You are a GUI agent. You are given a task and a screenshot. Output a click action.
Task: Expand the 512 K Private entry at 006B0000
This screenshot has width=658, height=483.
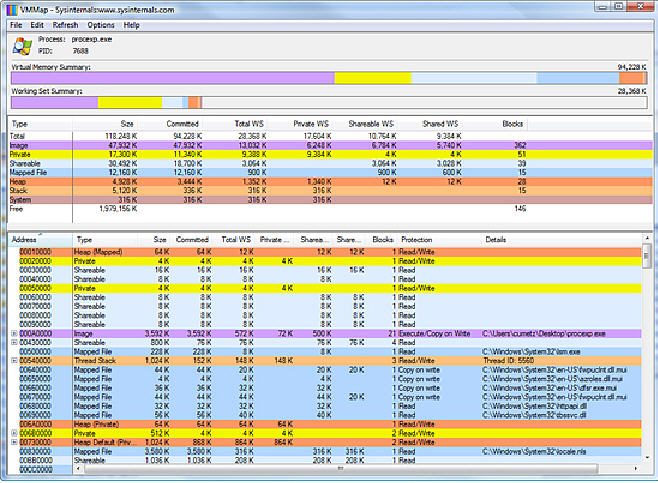coord(13,434)
